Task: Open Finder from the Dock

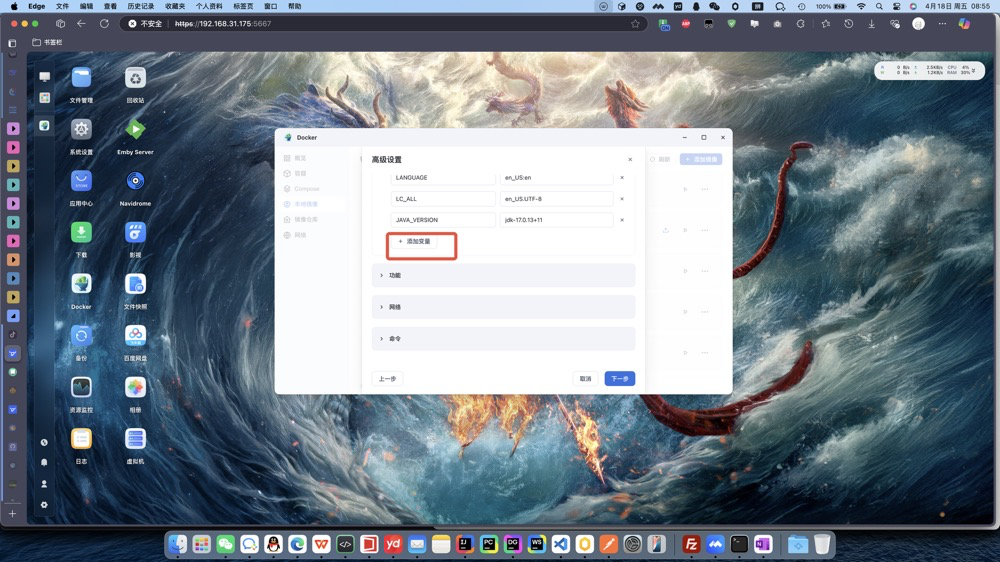Action: click(x=178, y=544)
